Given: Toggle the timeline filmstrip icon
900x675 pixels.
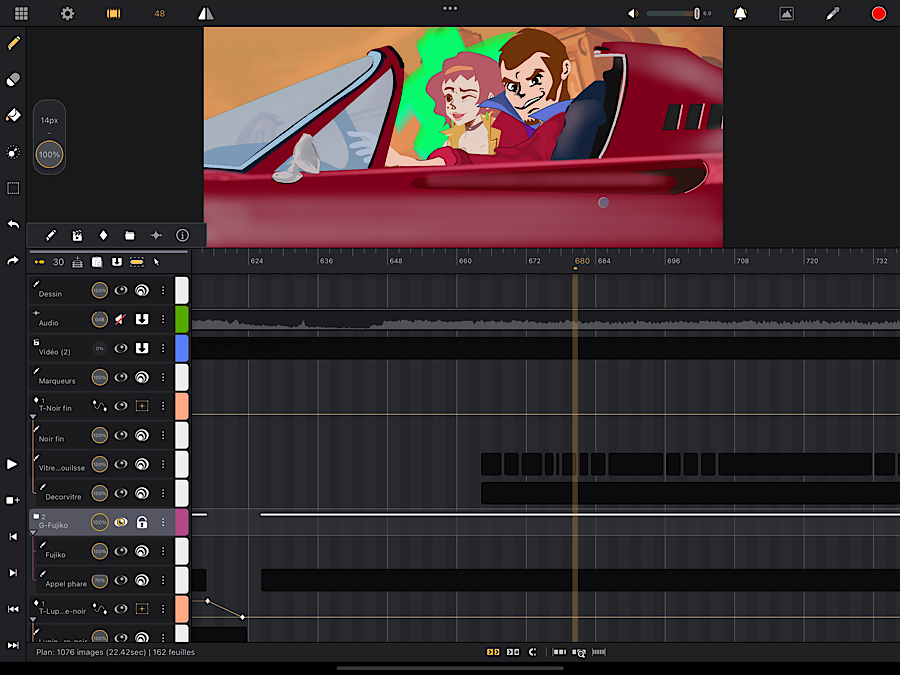Looking at the screenshot, I should click(114, 13).
